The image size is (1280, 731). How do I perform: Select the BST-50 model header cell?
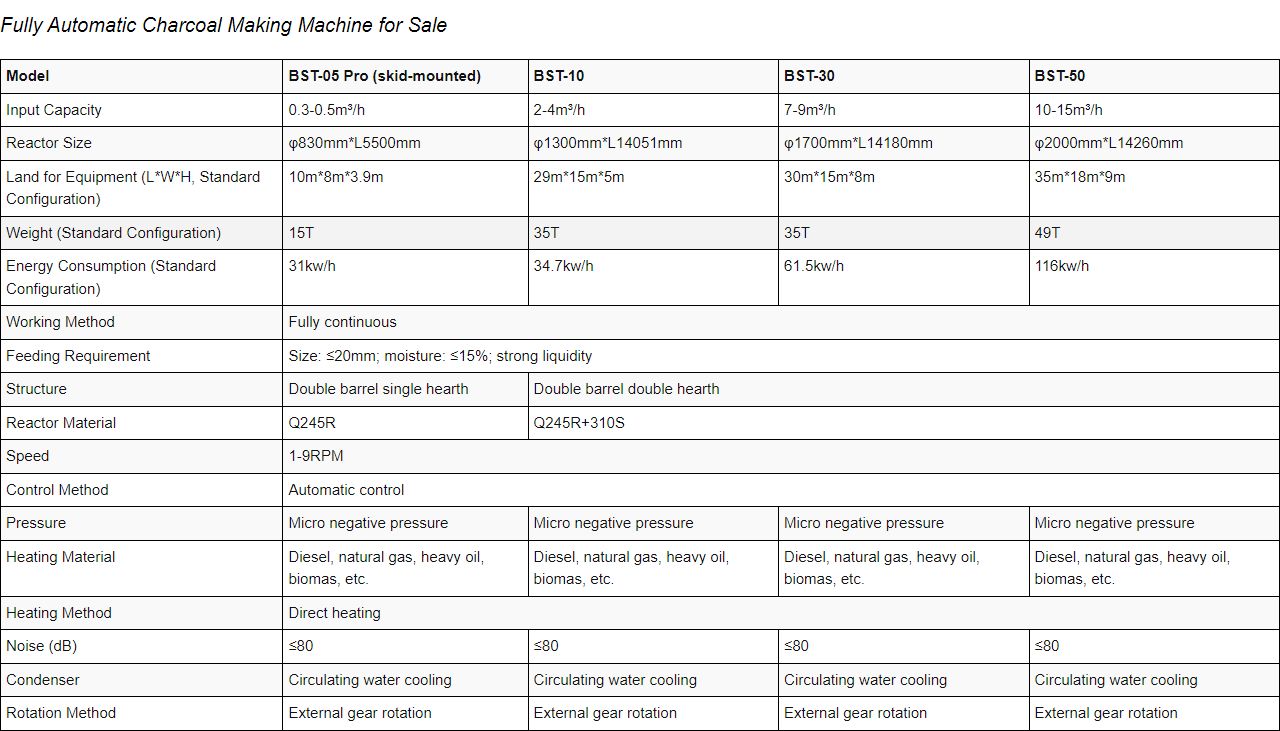1154,76
